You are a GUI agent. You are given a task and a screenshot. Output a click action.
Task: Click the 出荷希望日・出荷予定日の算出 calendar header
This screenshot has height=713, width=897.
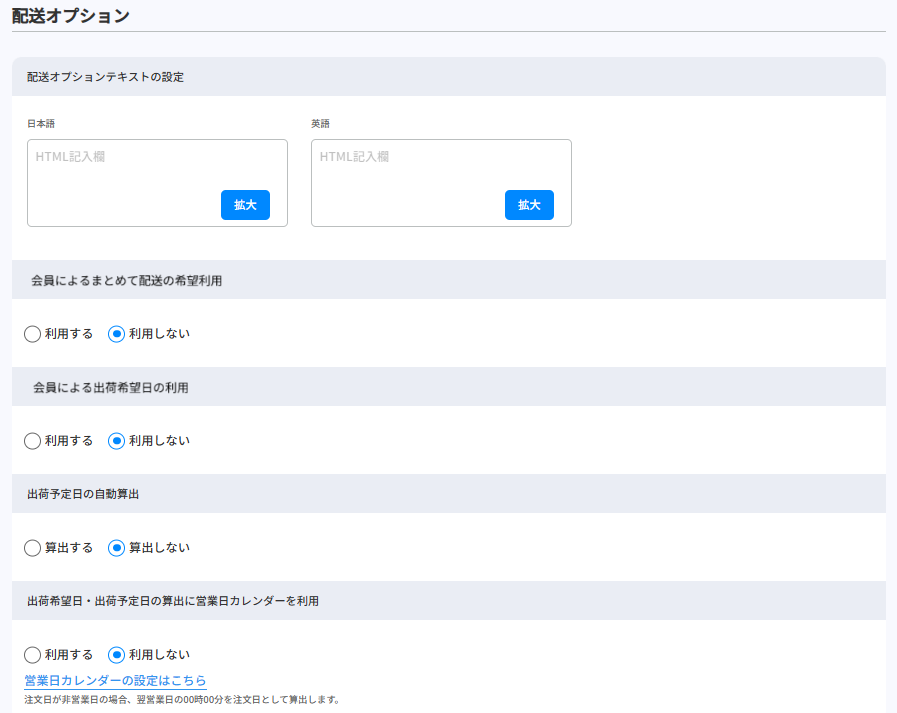point(172,601)
